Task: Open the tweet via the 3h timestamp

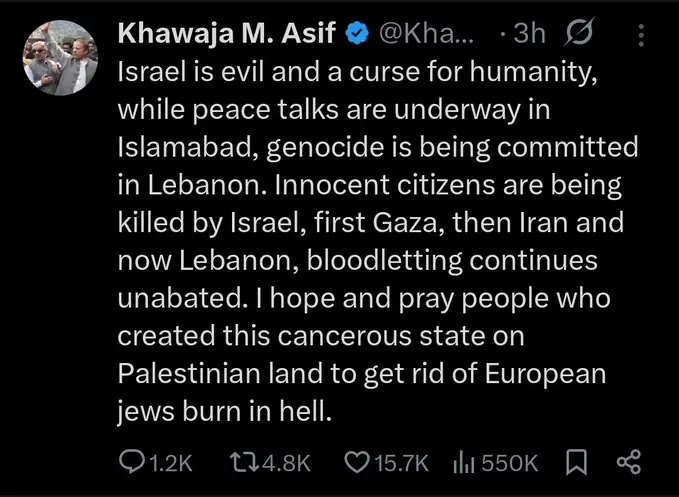Action: pos(528,34)
